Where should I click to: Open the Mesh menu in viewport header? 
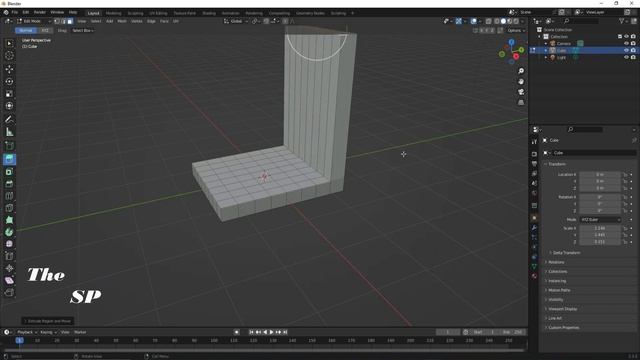point(122,21)
